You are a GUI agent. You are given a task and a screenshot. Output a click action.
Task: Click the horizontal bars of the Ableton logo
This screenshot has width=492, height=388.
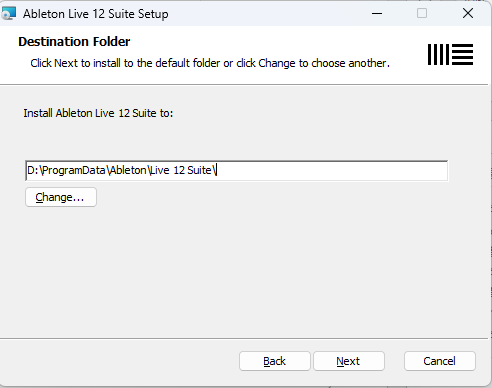(462, 54)
